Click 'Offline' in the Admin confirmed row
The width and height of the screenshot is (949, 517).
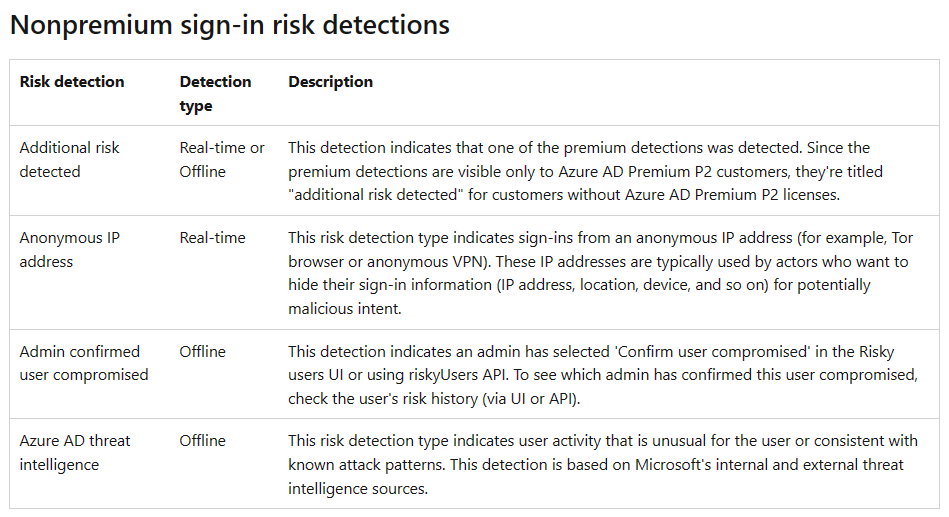pos(203,352)
